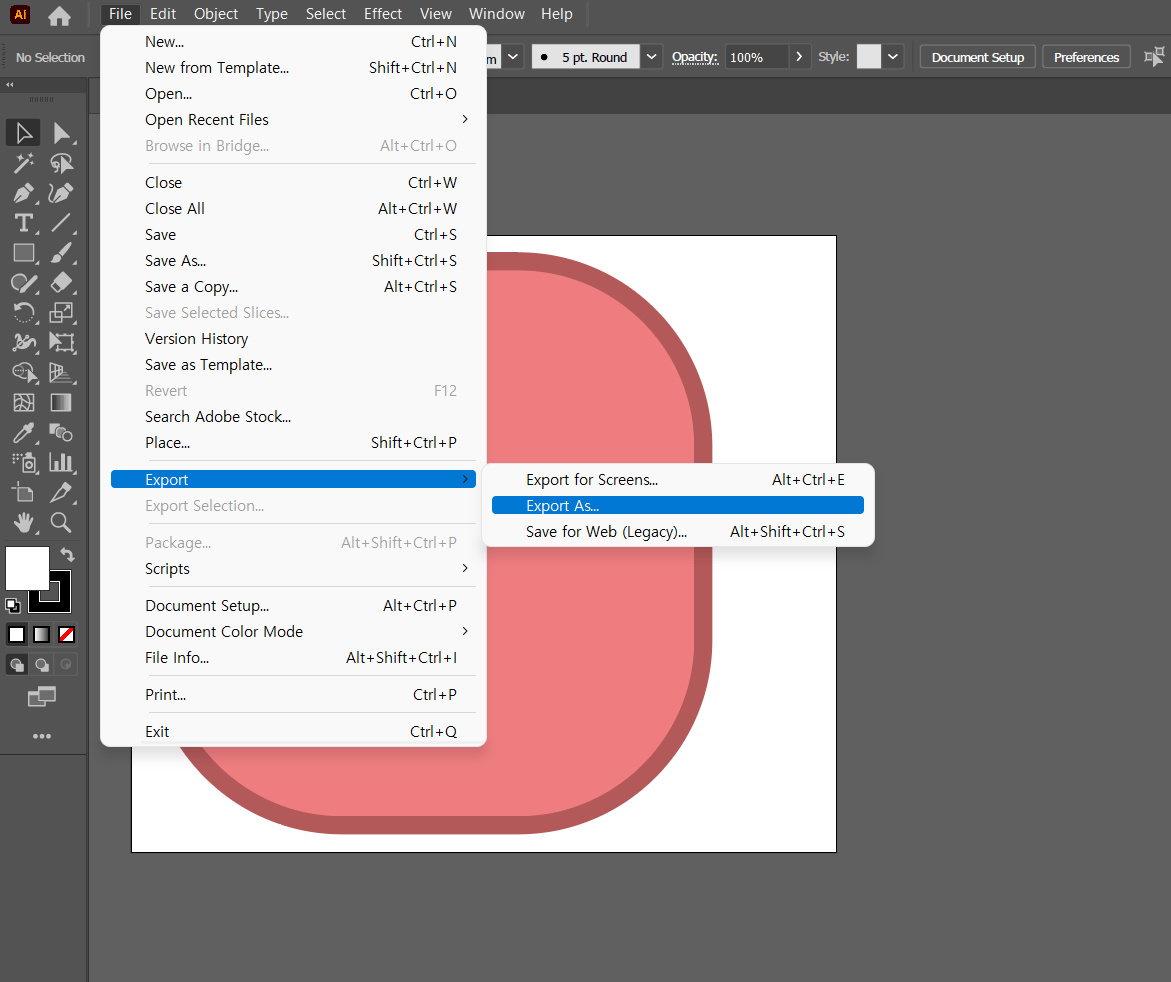This screenshot has height=982, width=1171.
Task: Open the Object menu
Action: coord(216,14)
